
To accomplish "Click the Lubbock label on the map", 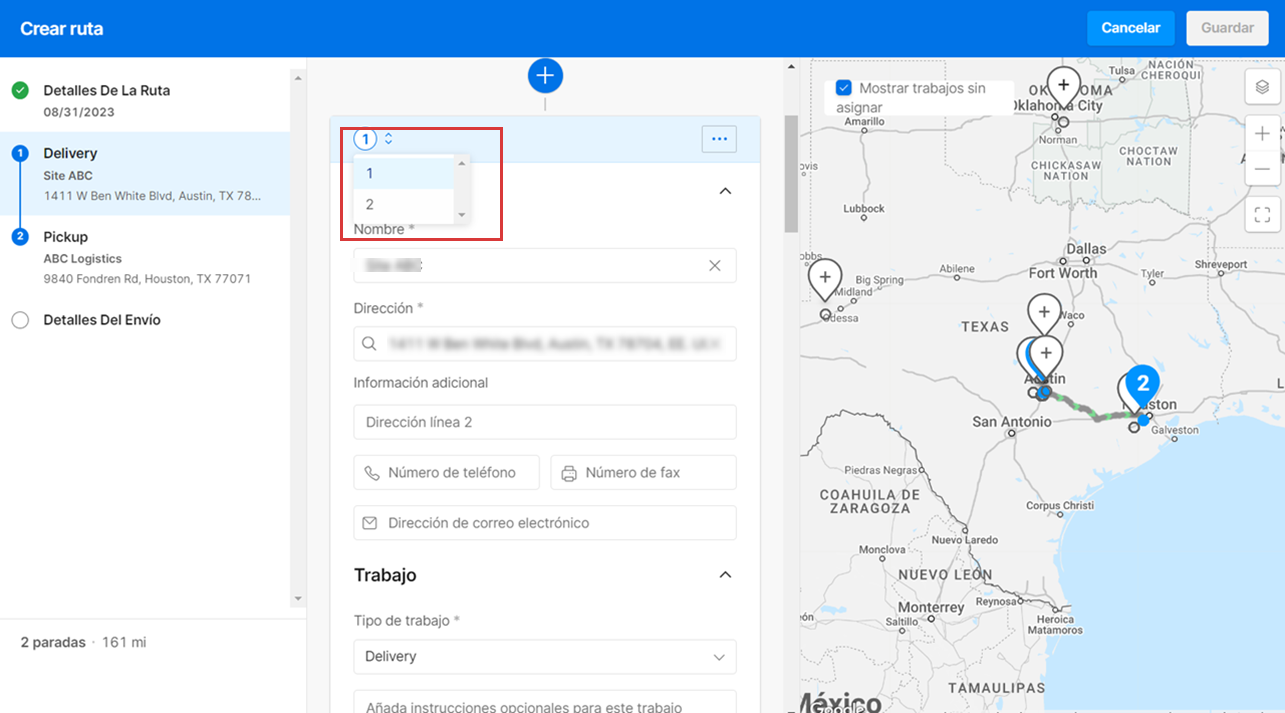I will point(864,209).
